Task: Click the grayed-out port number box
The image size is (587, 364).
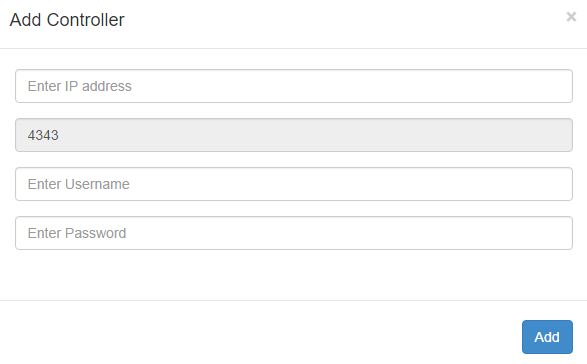Action: (x=294, y=135)
